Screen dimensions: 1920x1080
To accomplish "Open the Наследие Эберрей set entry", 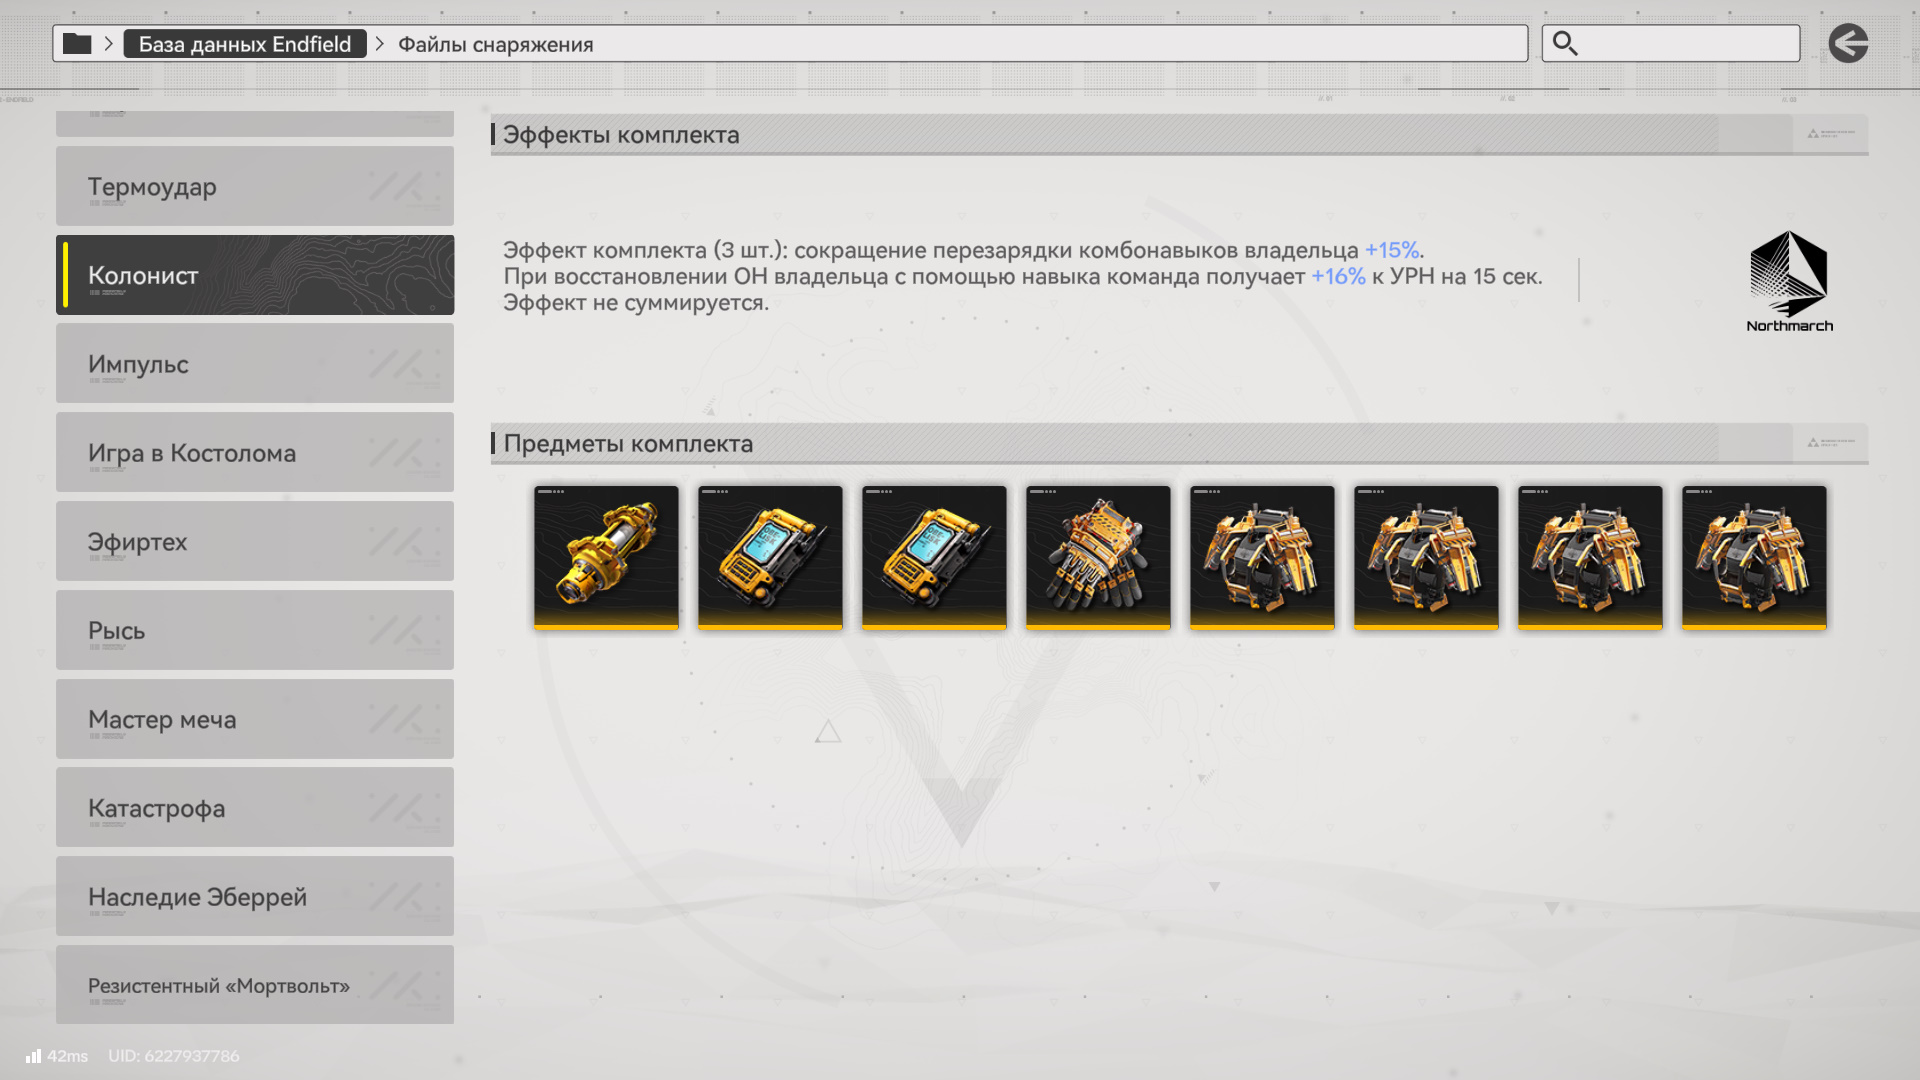I will [x=255, y=897].
